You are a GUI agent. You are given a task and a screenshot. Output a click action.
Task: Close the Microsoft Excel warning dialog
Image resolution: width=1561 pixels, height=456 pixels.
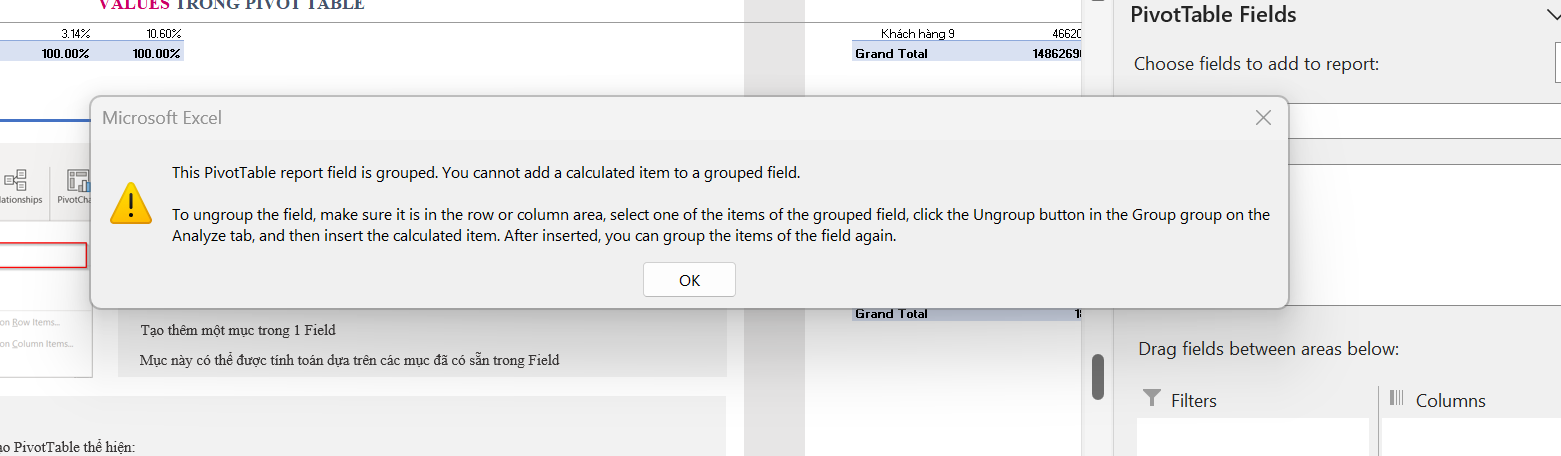(x=1263, y=118)
